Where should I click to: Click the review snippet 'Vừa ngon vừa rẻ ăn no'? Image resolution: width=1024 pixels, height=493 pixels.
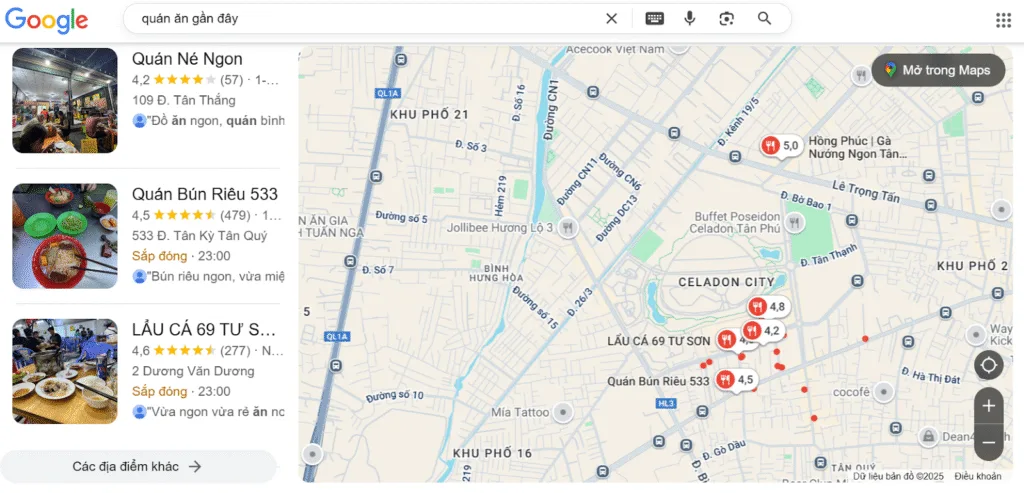point(216,412)
